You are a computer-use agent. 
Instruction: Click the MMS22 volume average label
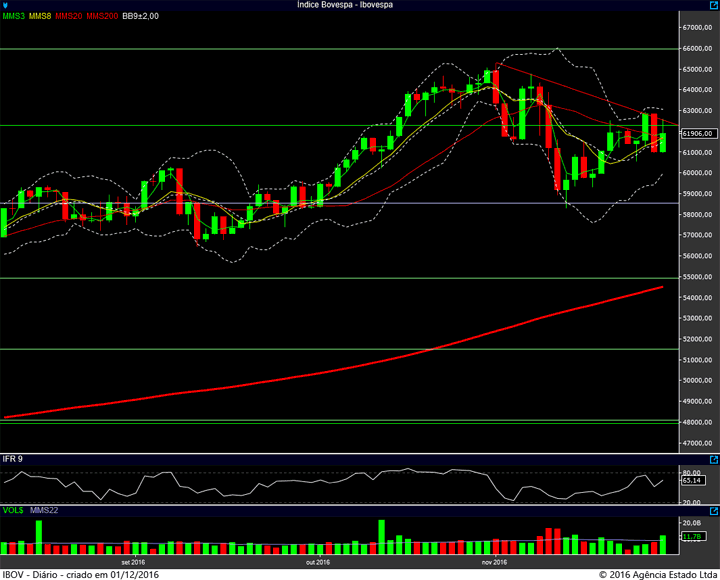point(44,510)
